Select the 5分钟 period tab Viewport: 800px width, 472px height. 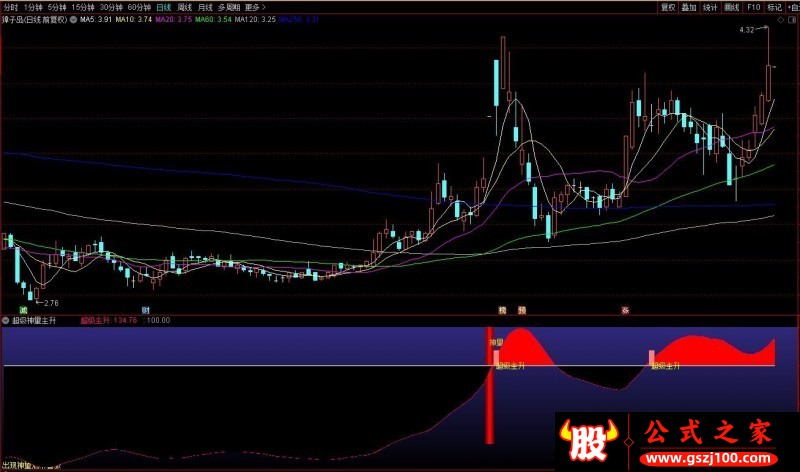pyautogui.click(x=57, y=7)
